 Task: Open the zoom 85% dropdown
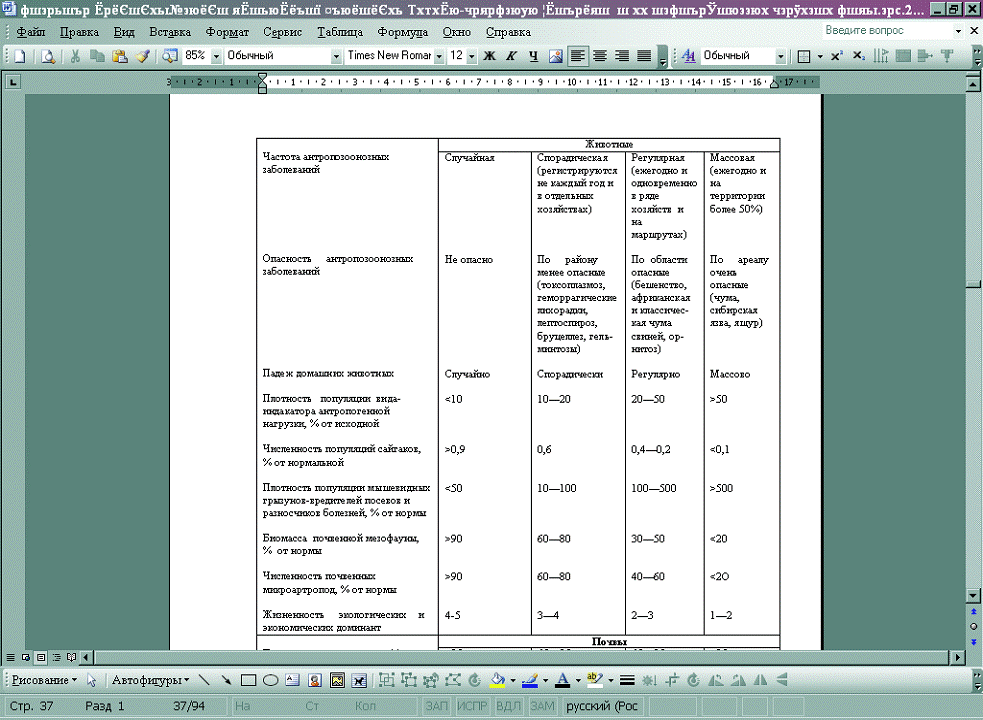[216, 56]
